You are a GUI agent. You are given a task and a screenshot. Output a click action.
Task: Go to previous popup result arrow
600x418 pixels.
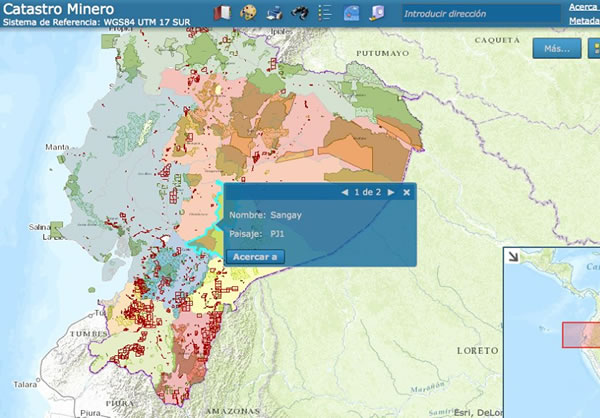click(345, 192)
